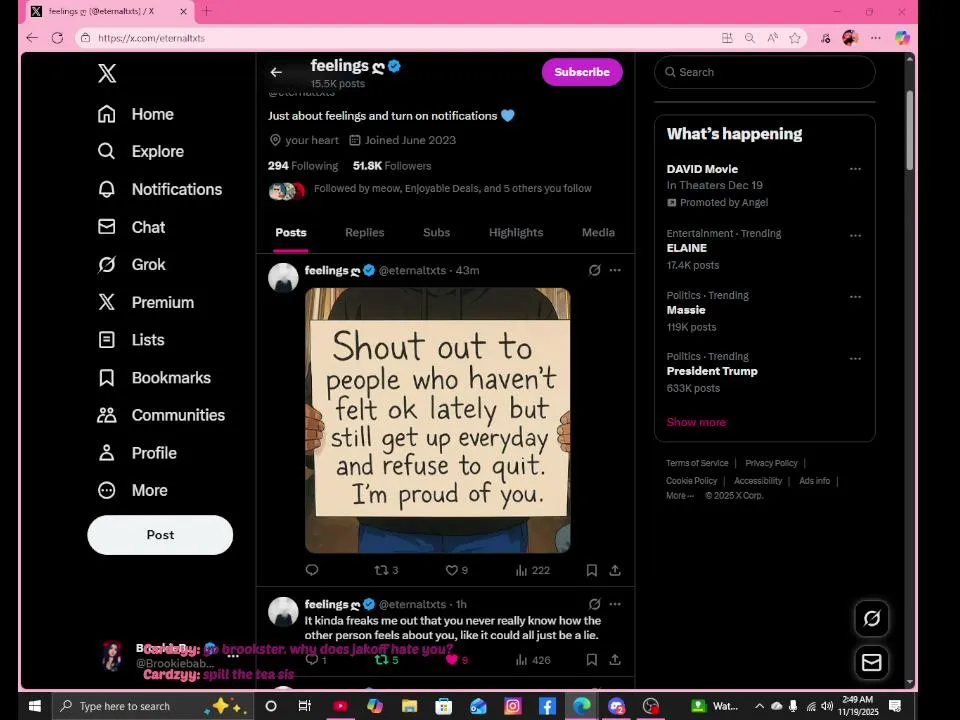Screen dimensions: 960x720
Task: Reply to the Shout out post
Action: point(312,570)
